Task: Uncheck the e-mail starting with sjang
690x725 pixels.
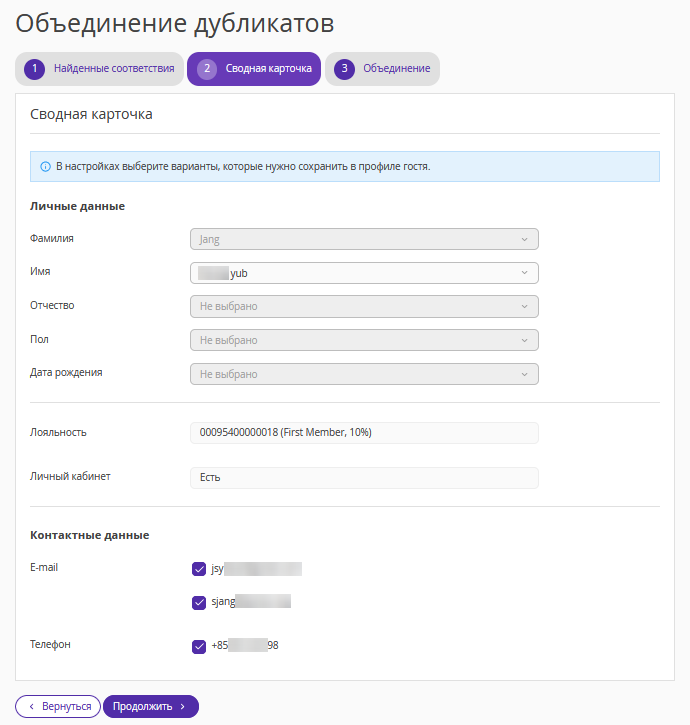Action: point(198,602)
